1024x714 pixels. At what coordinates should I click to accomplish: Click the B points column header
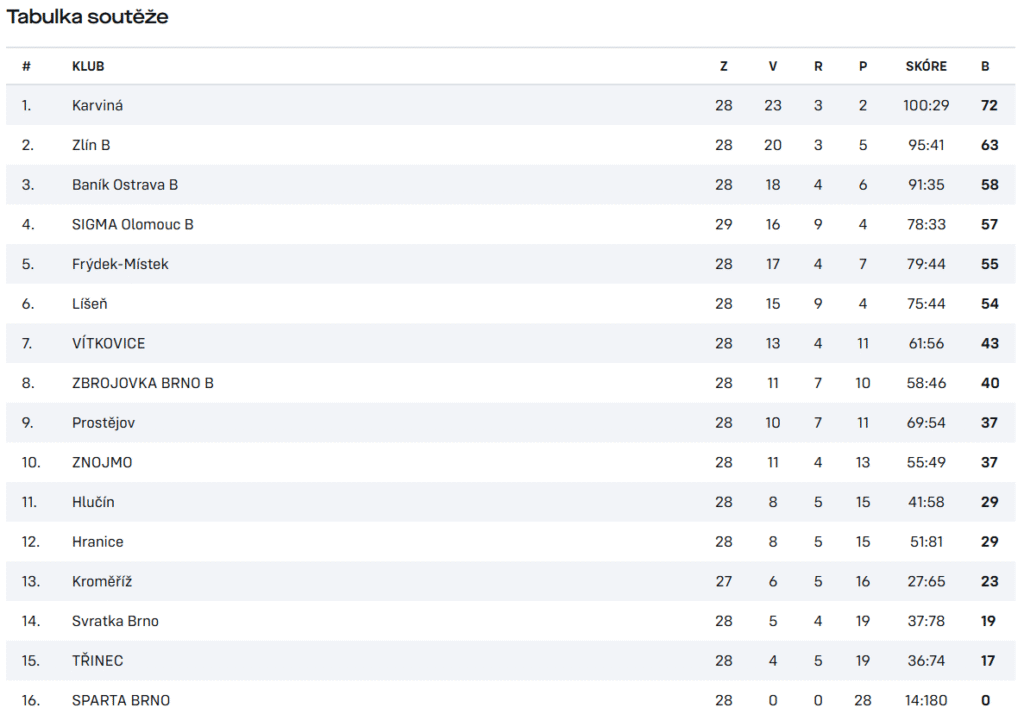(x=985, y=66)
